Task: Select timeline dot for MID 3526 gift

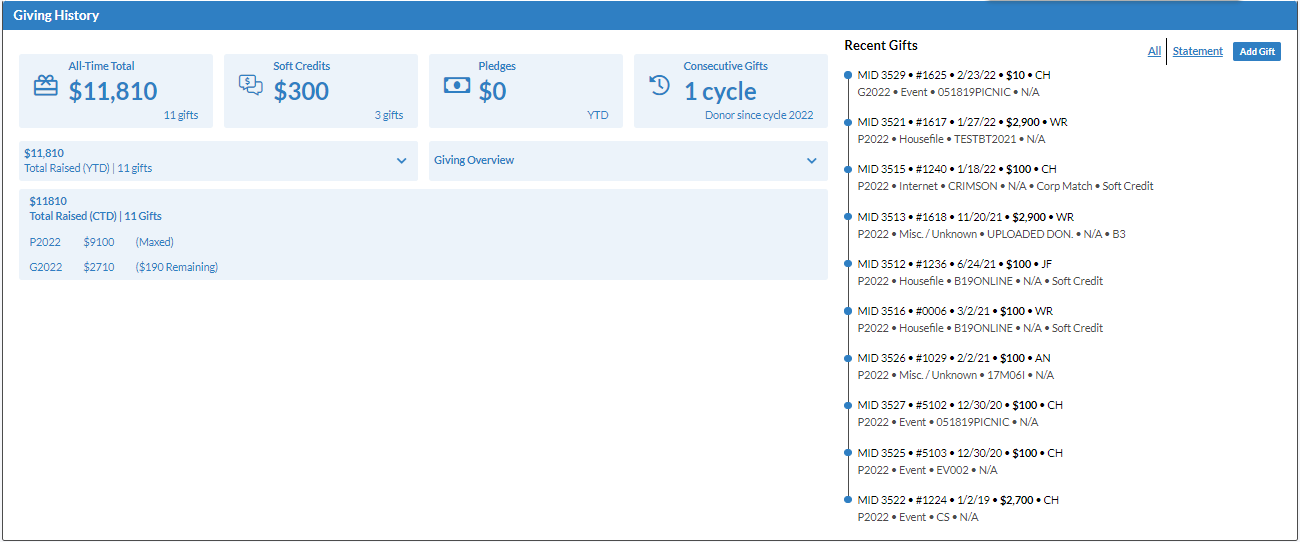Action: click(848, 358)
